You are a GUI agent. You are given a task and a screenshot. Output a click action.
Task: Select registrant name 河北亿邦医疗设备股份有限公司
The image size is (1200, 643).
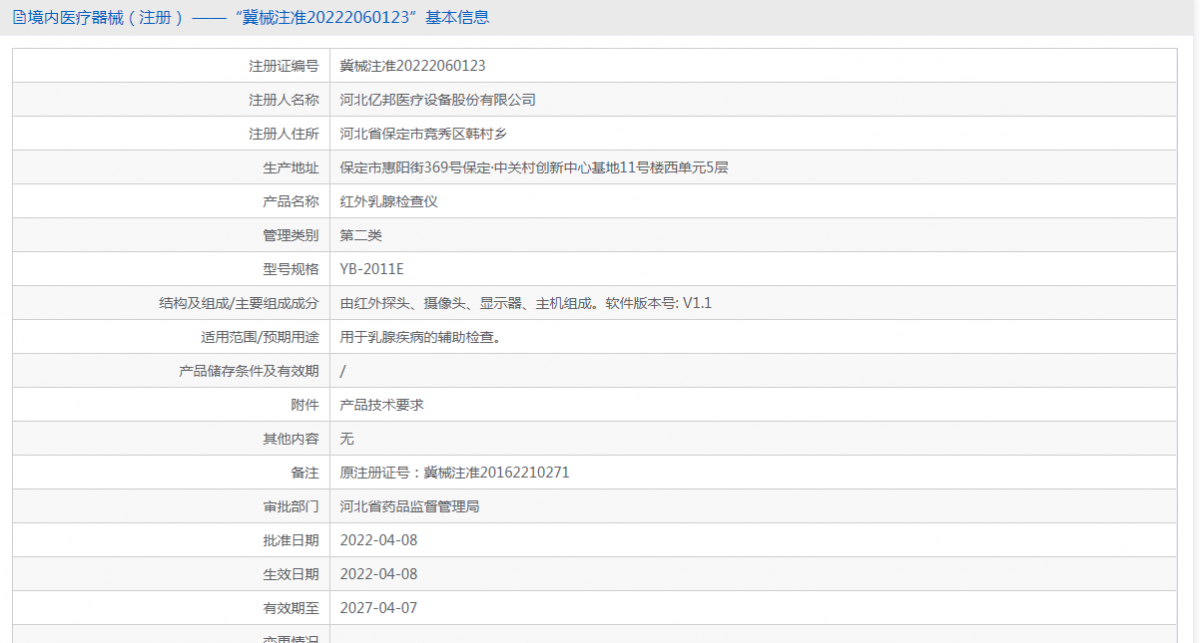pyautogui.click(x=438, y=100)
